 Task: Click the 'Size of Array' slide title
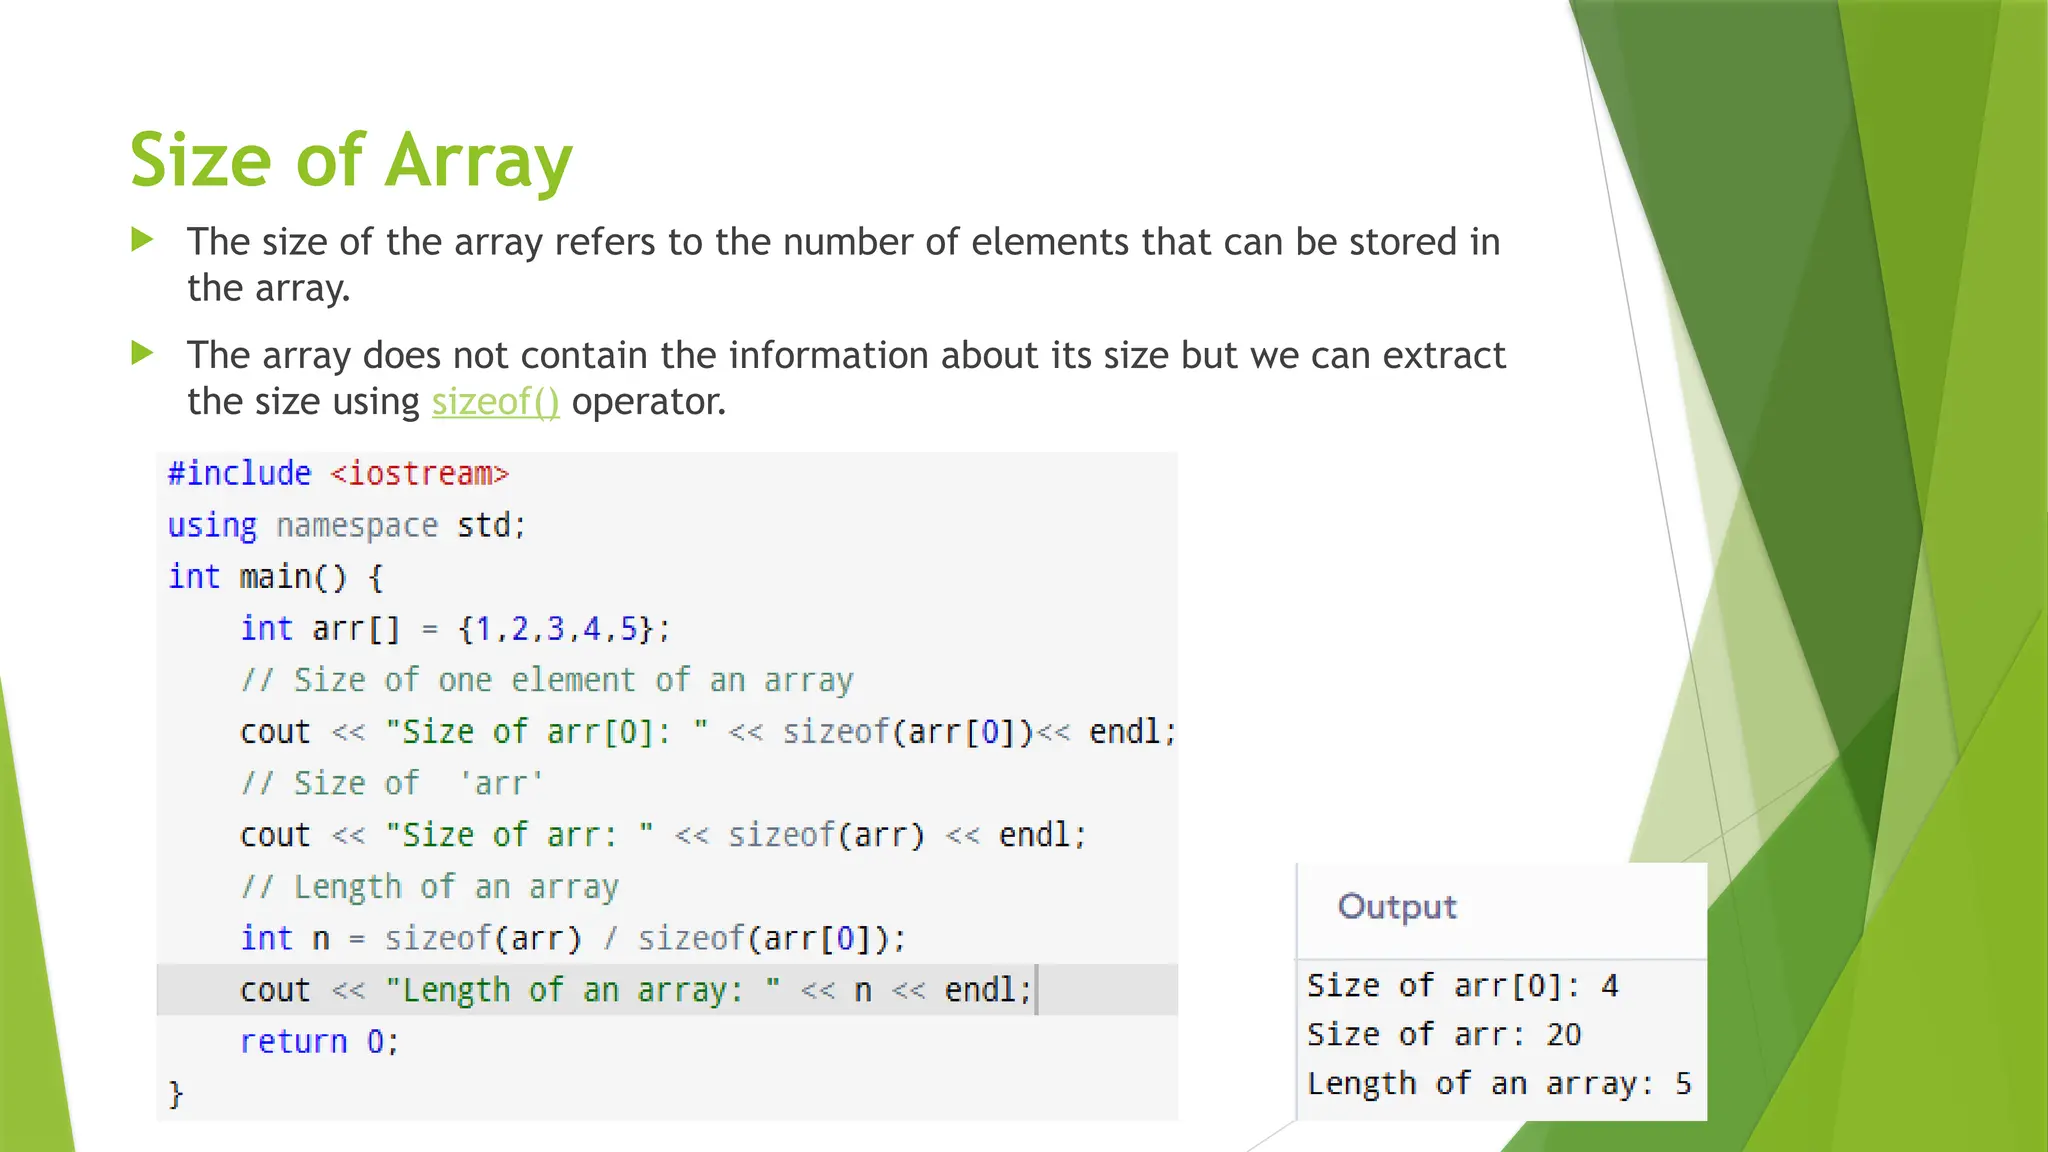351,160
